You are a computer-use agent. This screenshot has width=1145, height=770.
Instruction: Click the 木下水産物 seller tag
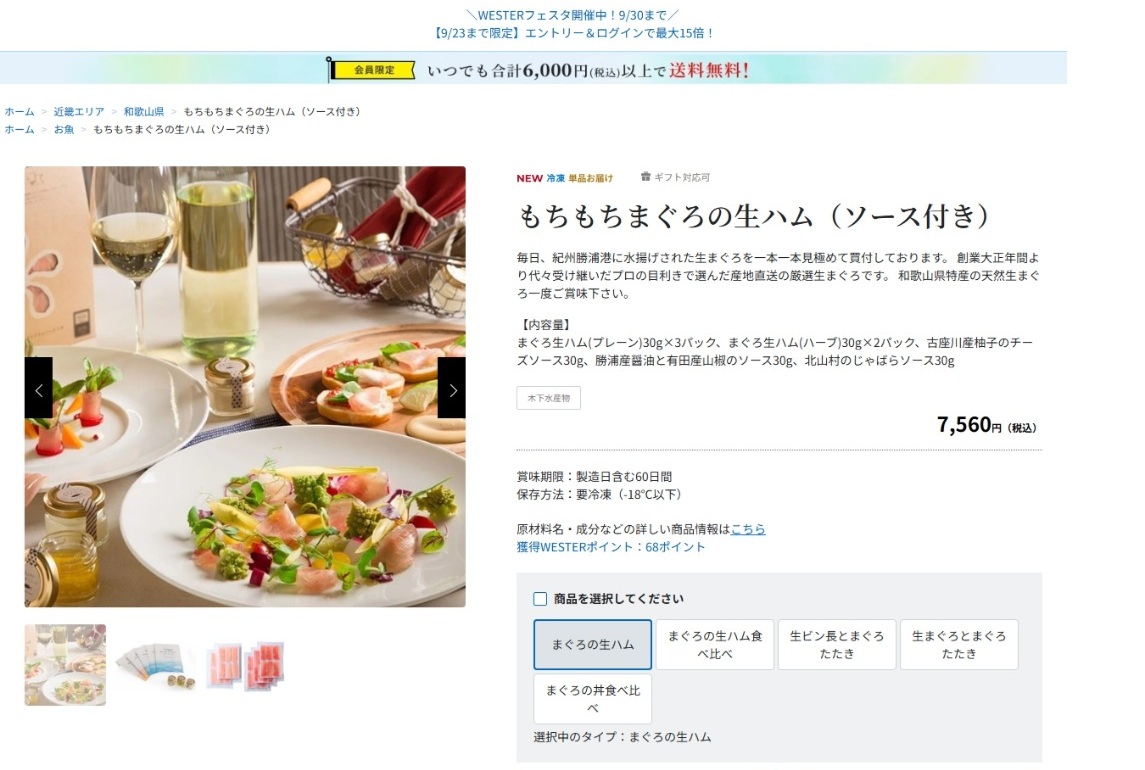tap(548, 398)
